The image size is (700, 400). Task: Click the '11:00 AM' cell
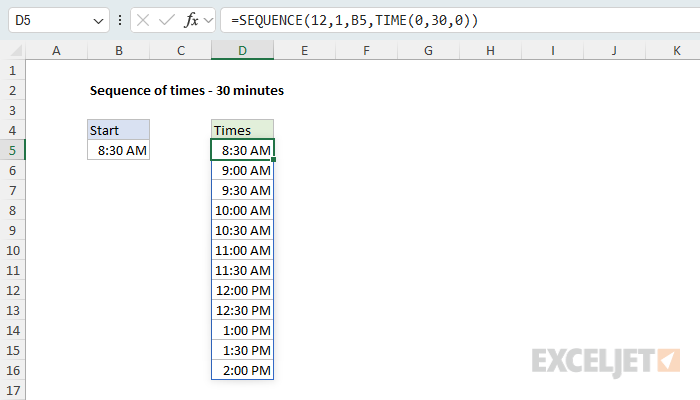pyautogui.click(x=242, y=250)
